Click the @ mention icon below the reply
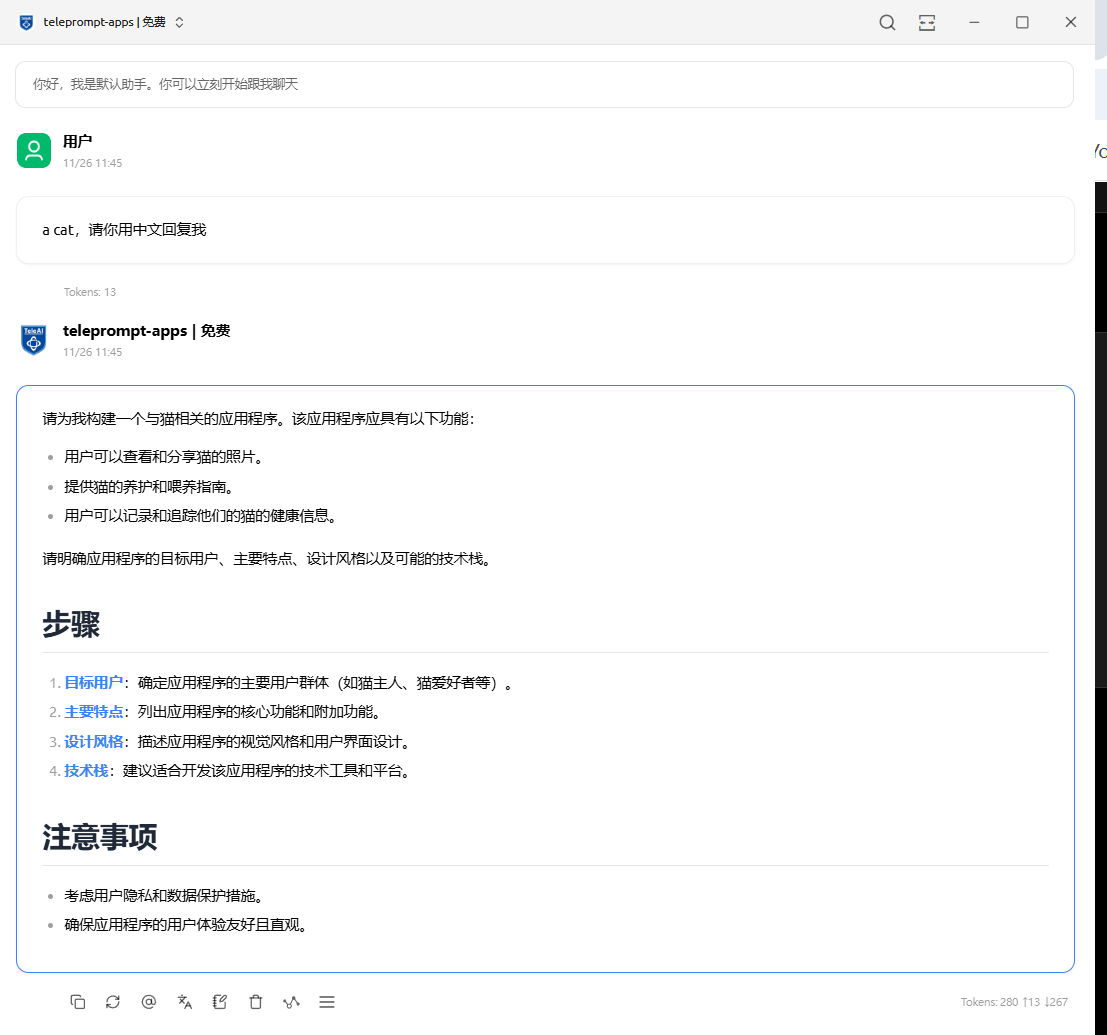The width and height of the screenshot is (1107, 1035). 149,1002
